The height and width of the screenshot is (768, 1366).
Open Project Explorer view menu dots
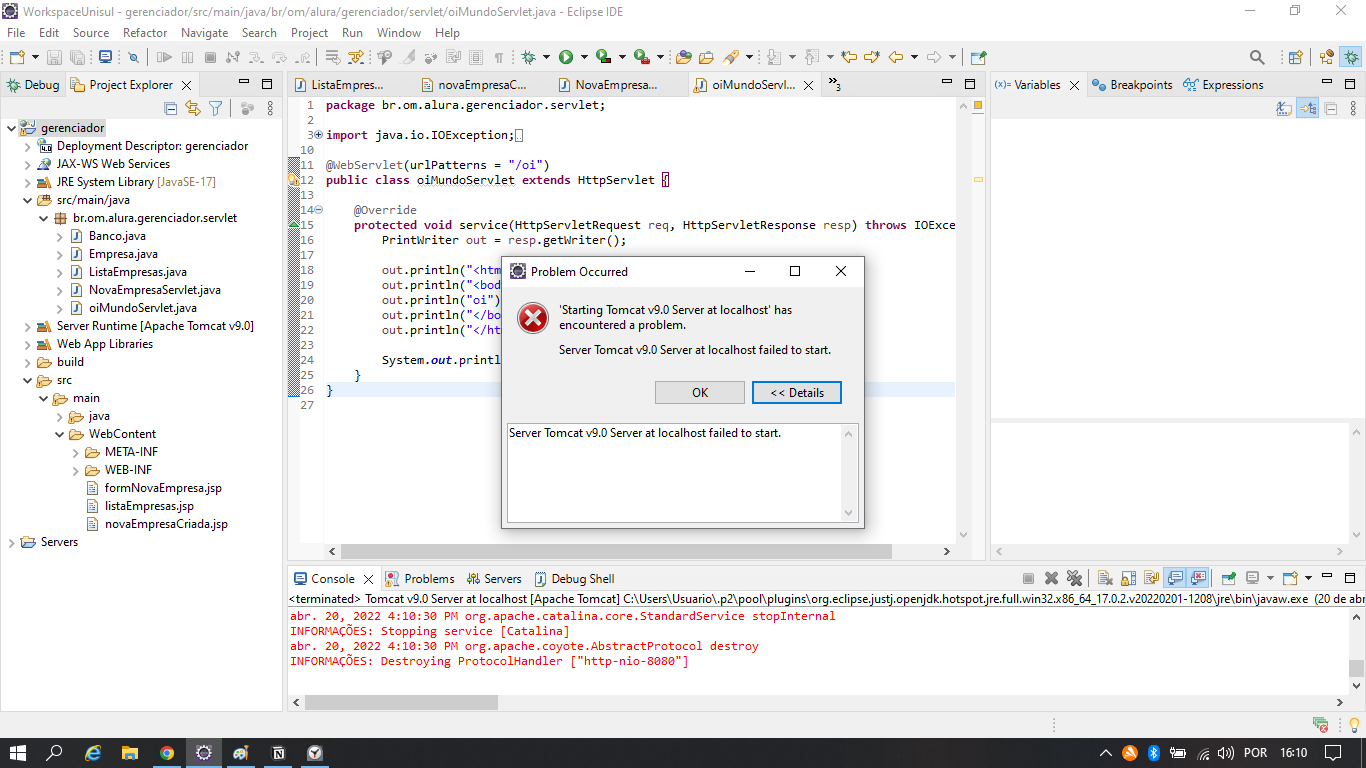point(269,108)
